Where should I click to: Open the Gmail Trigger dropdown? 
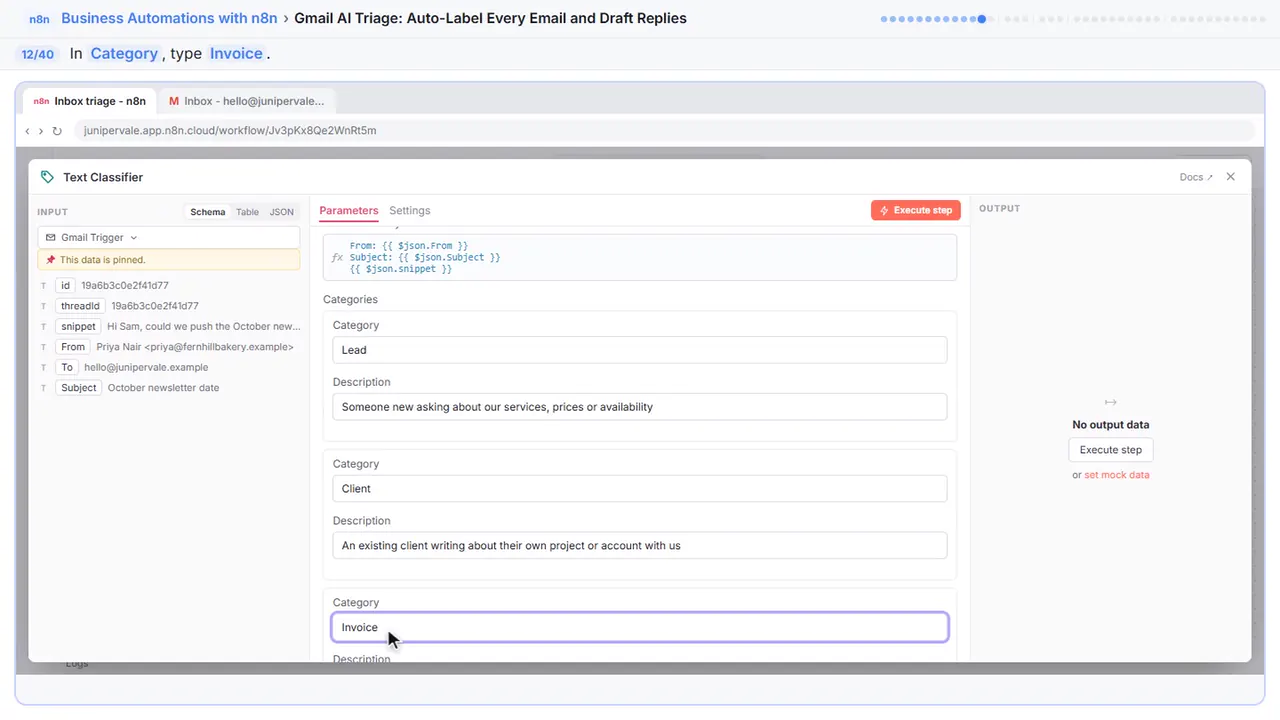[x=168, y=238]
